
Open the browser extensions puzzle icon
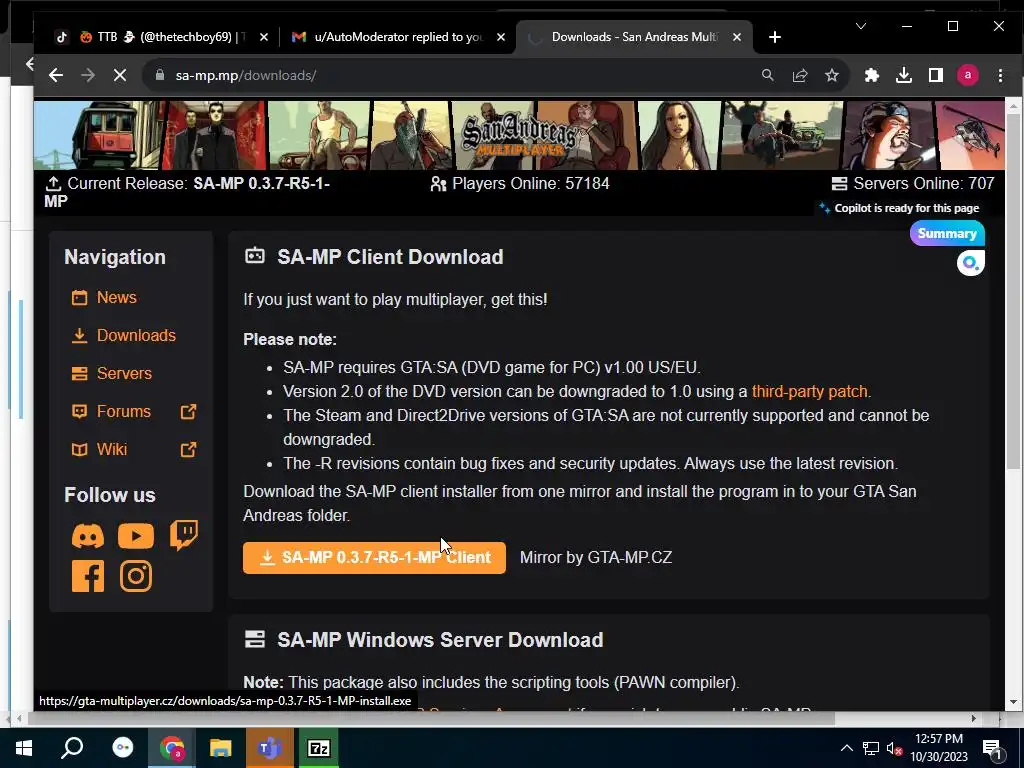pos(872,75)
